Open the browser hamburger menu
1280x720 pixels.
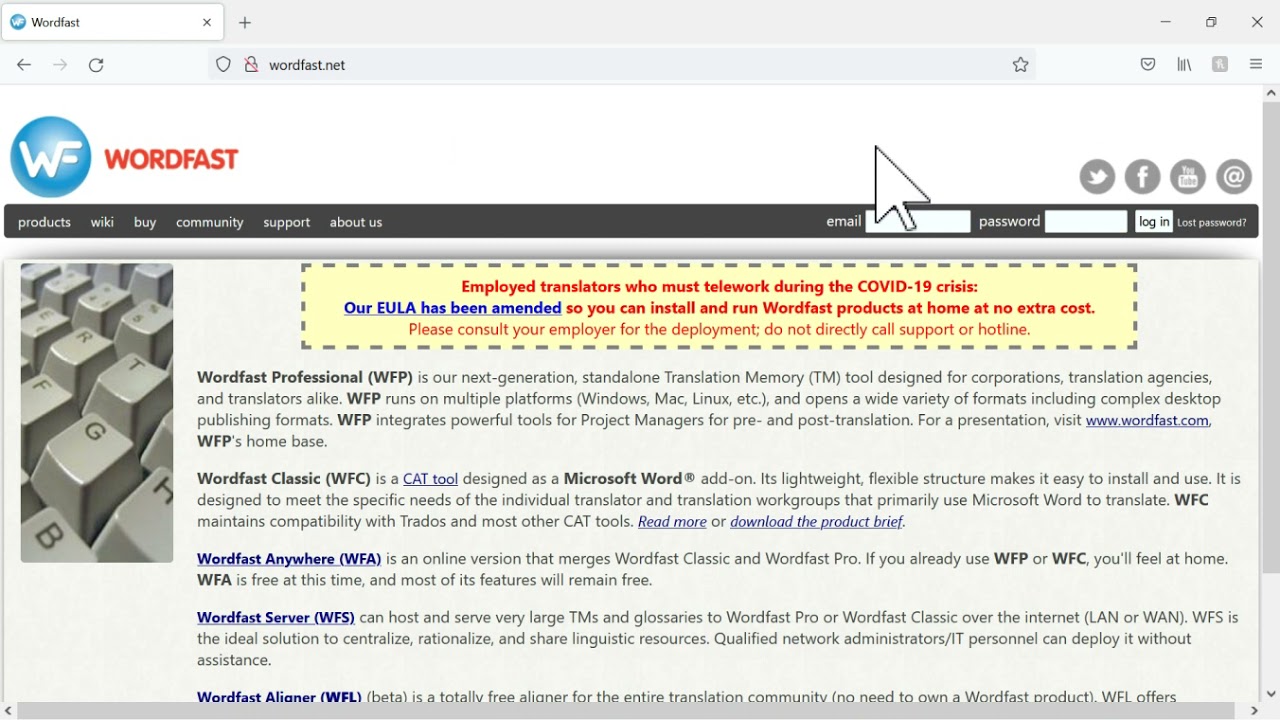[1257, 65]
